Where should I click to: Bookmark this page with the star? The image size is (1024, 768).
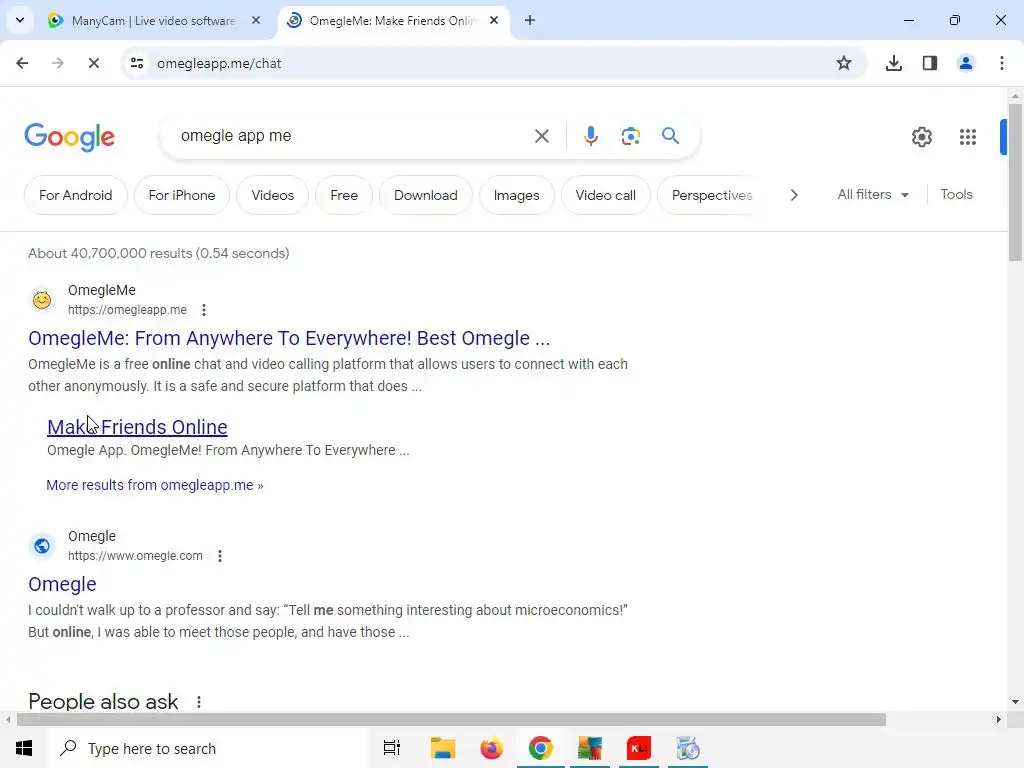(x=844, y=63)
